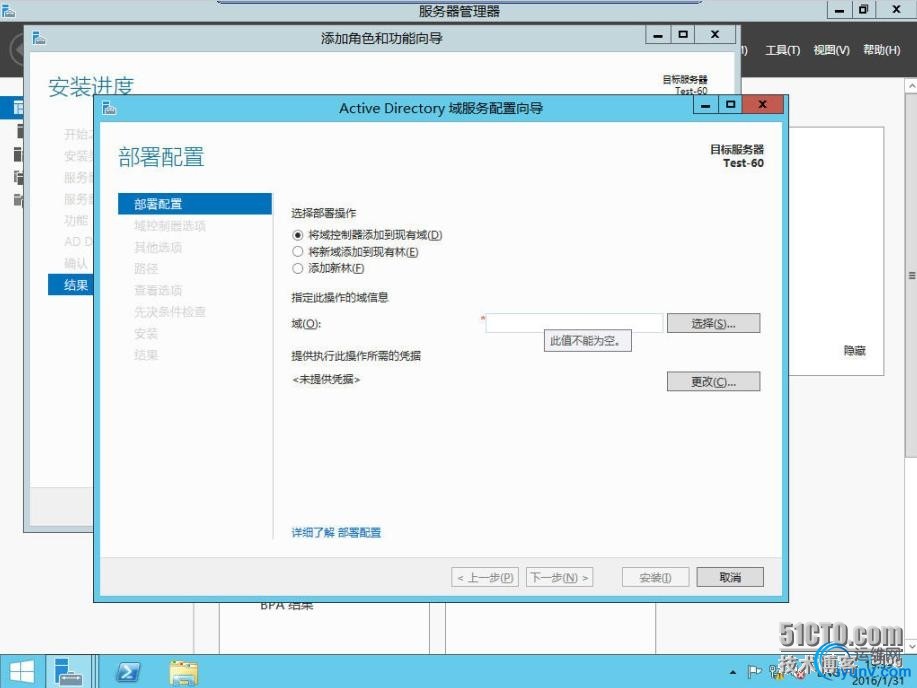Open the 详细了解 部署配置 link

click(x=336, y=532)
